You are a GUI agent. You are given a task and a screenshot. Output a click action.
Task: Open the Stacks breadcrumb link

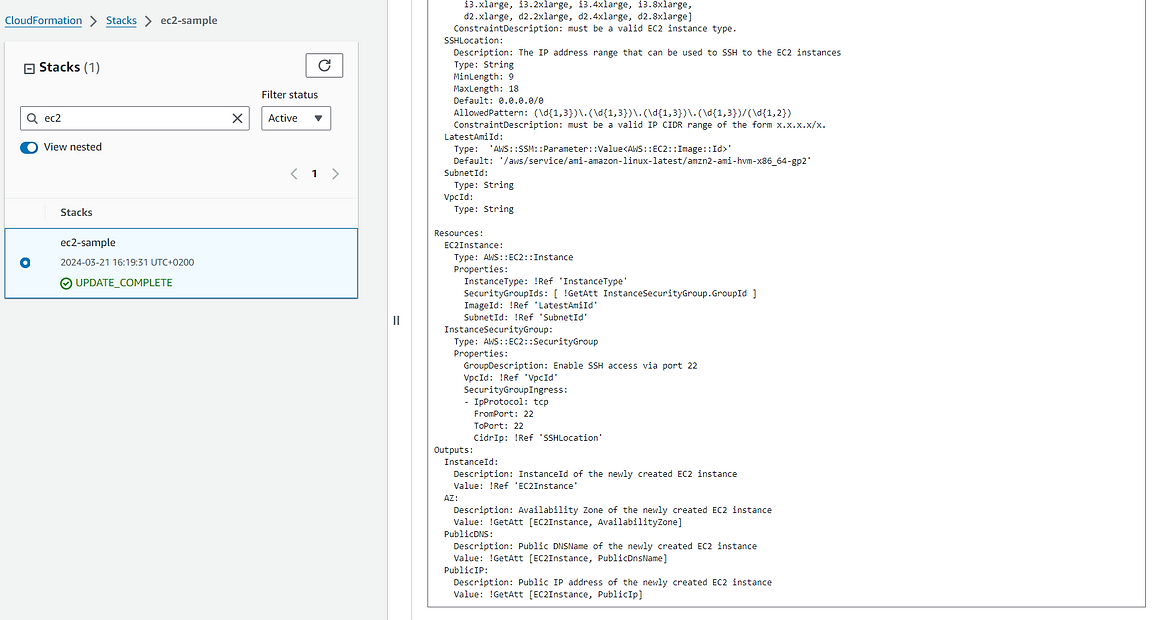[121, 21]
